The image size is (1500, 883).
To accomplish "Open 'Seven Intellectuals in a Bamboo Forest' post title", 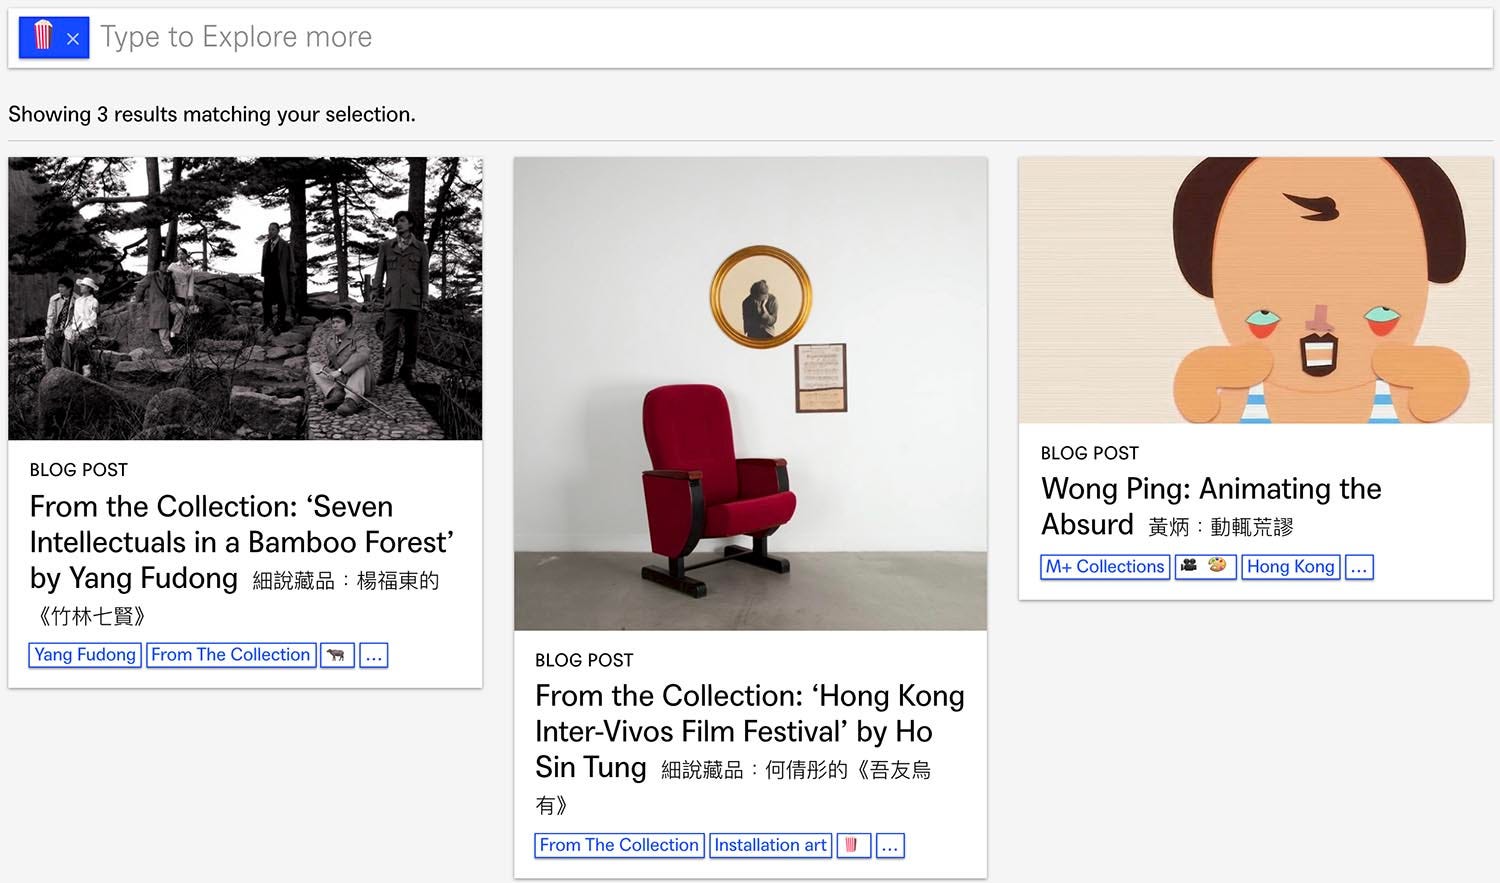I will [x=242, y=560].
